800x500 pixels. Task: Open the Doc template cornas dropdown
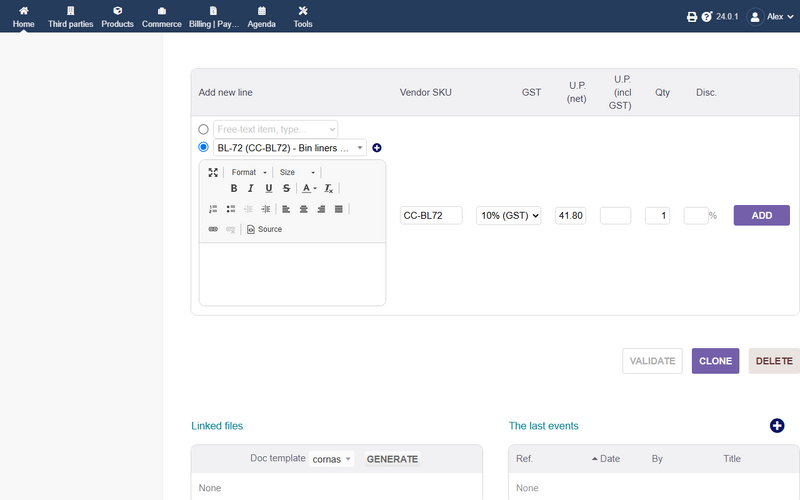[332, 459]
